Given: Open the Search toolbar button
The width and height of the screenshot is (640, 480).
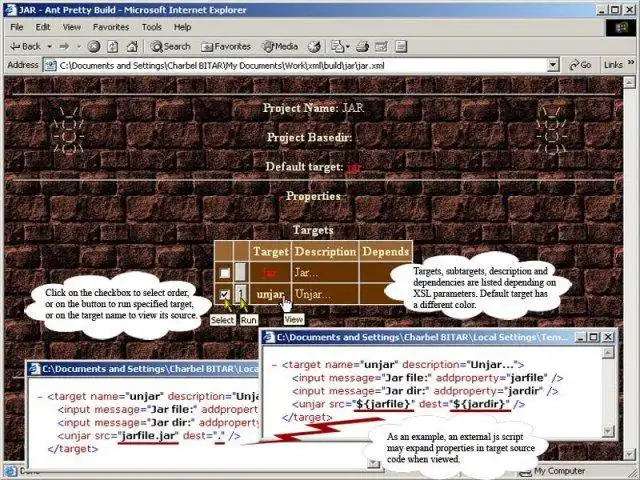Looking at the screenshot, I should click(170, 47).
